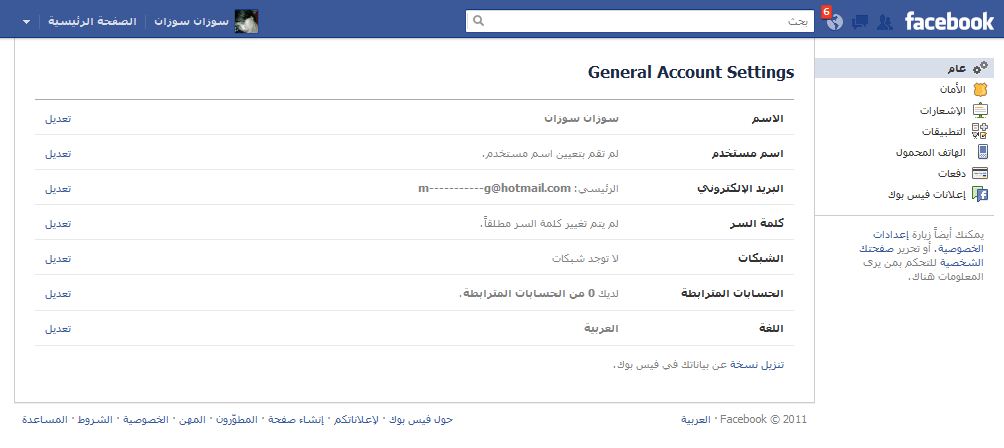This screenshot has height=448, width=1004.
Task: Click the profile picture thumbnail
Action: pos(246,21)
